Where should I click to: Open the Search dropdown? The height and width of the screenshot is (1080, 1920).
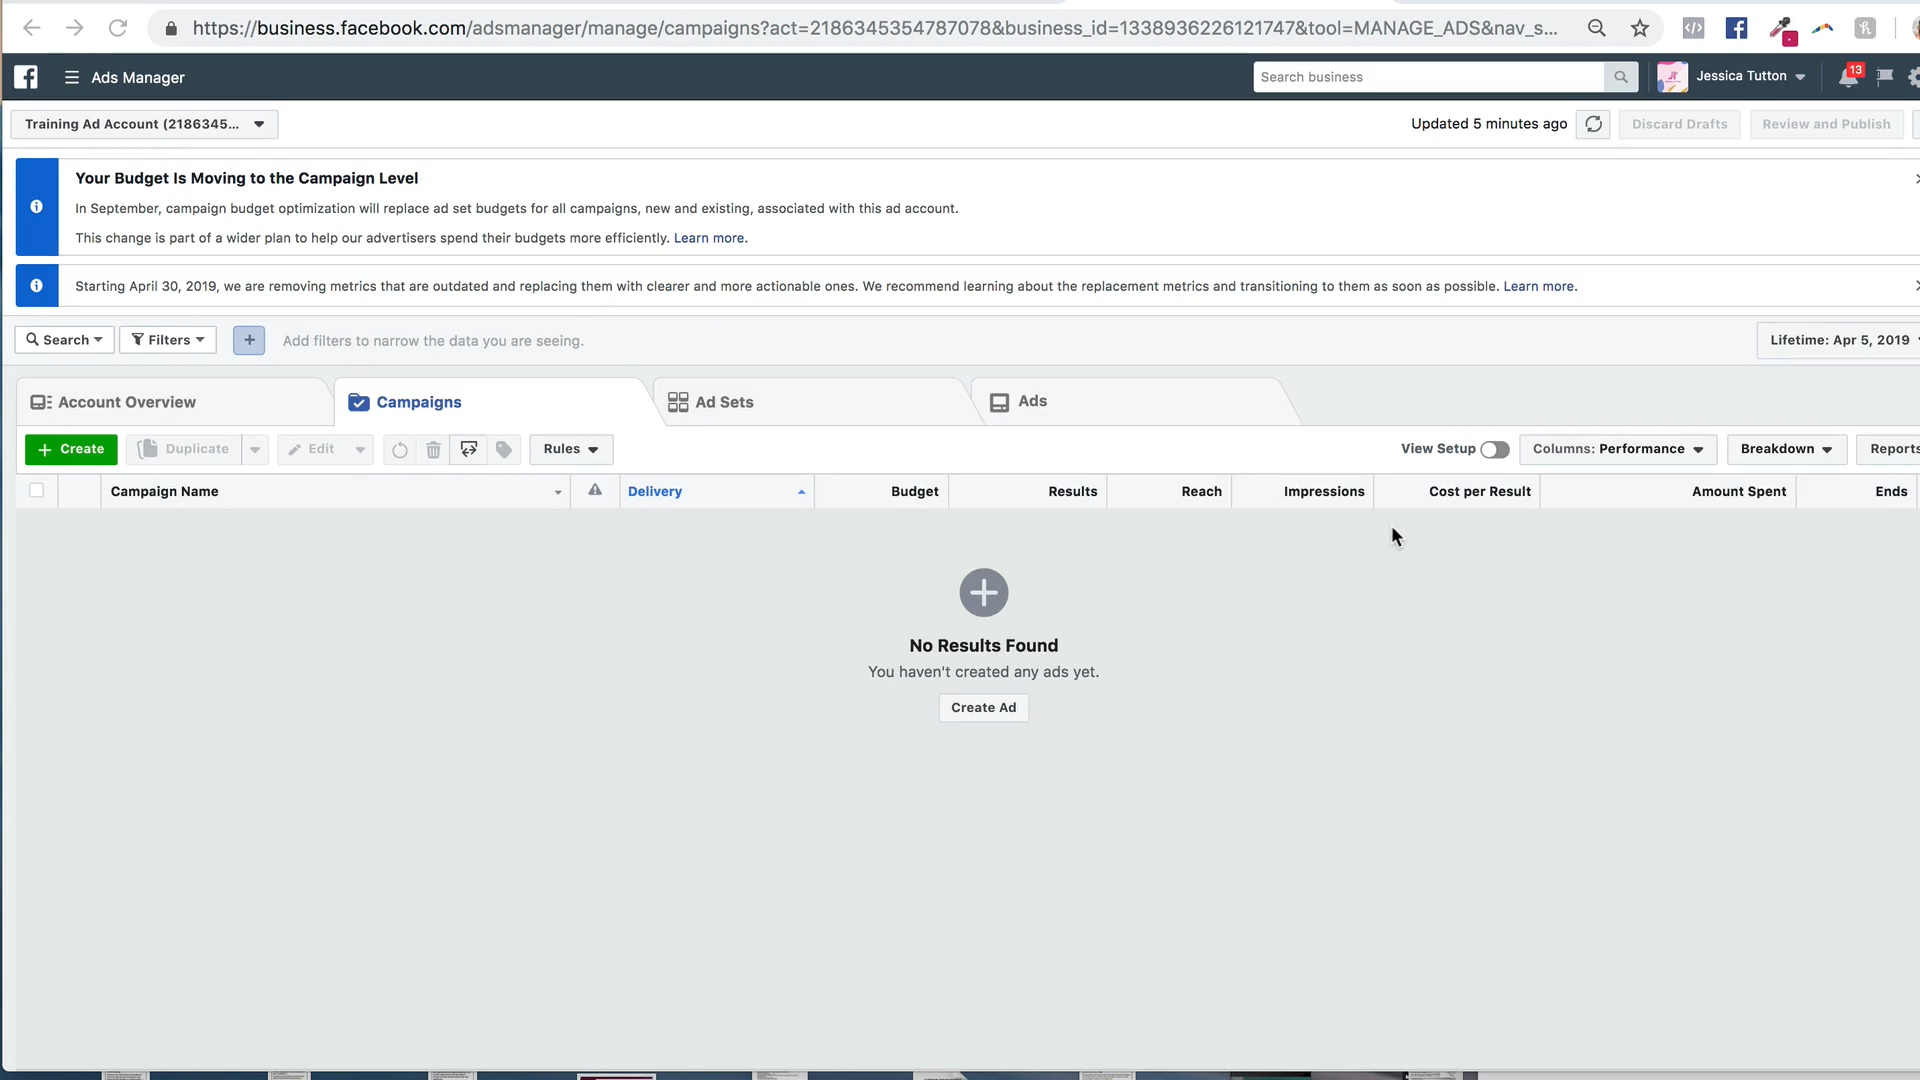(65, 340)
